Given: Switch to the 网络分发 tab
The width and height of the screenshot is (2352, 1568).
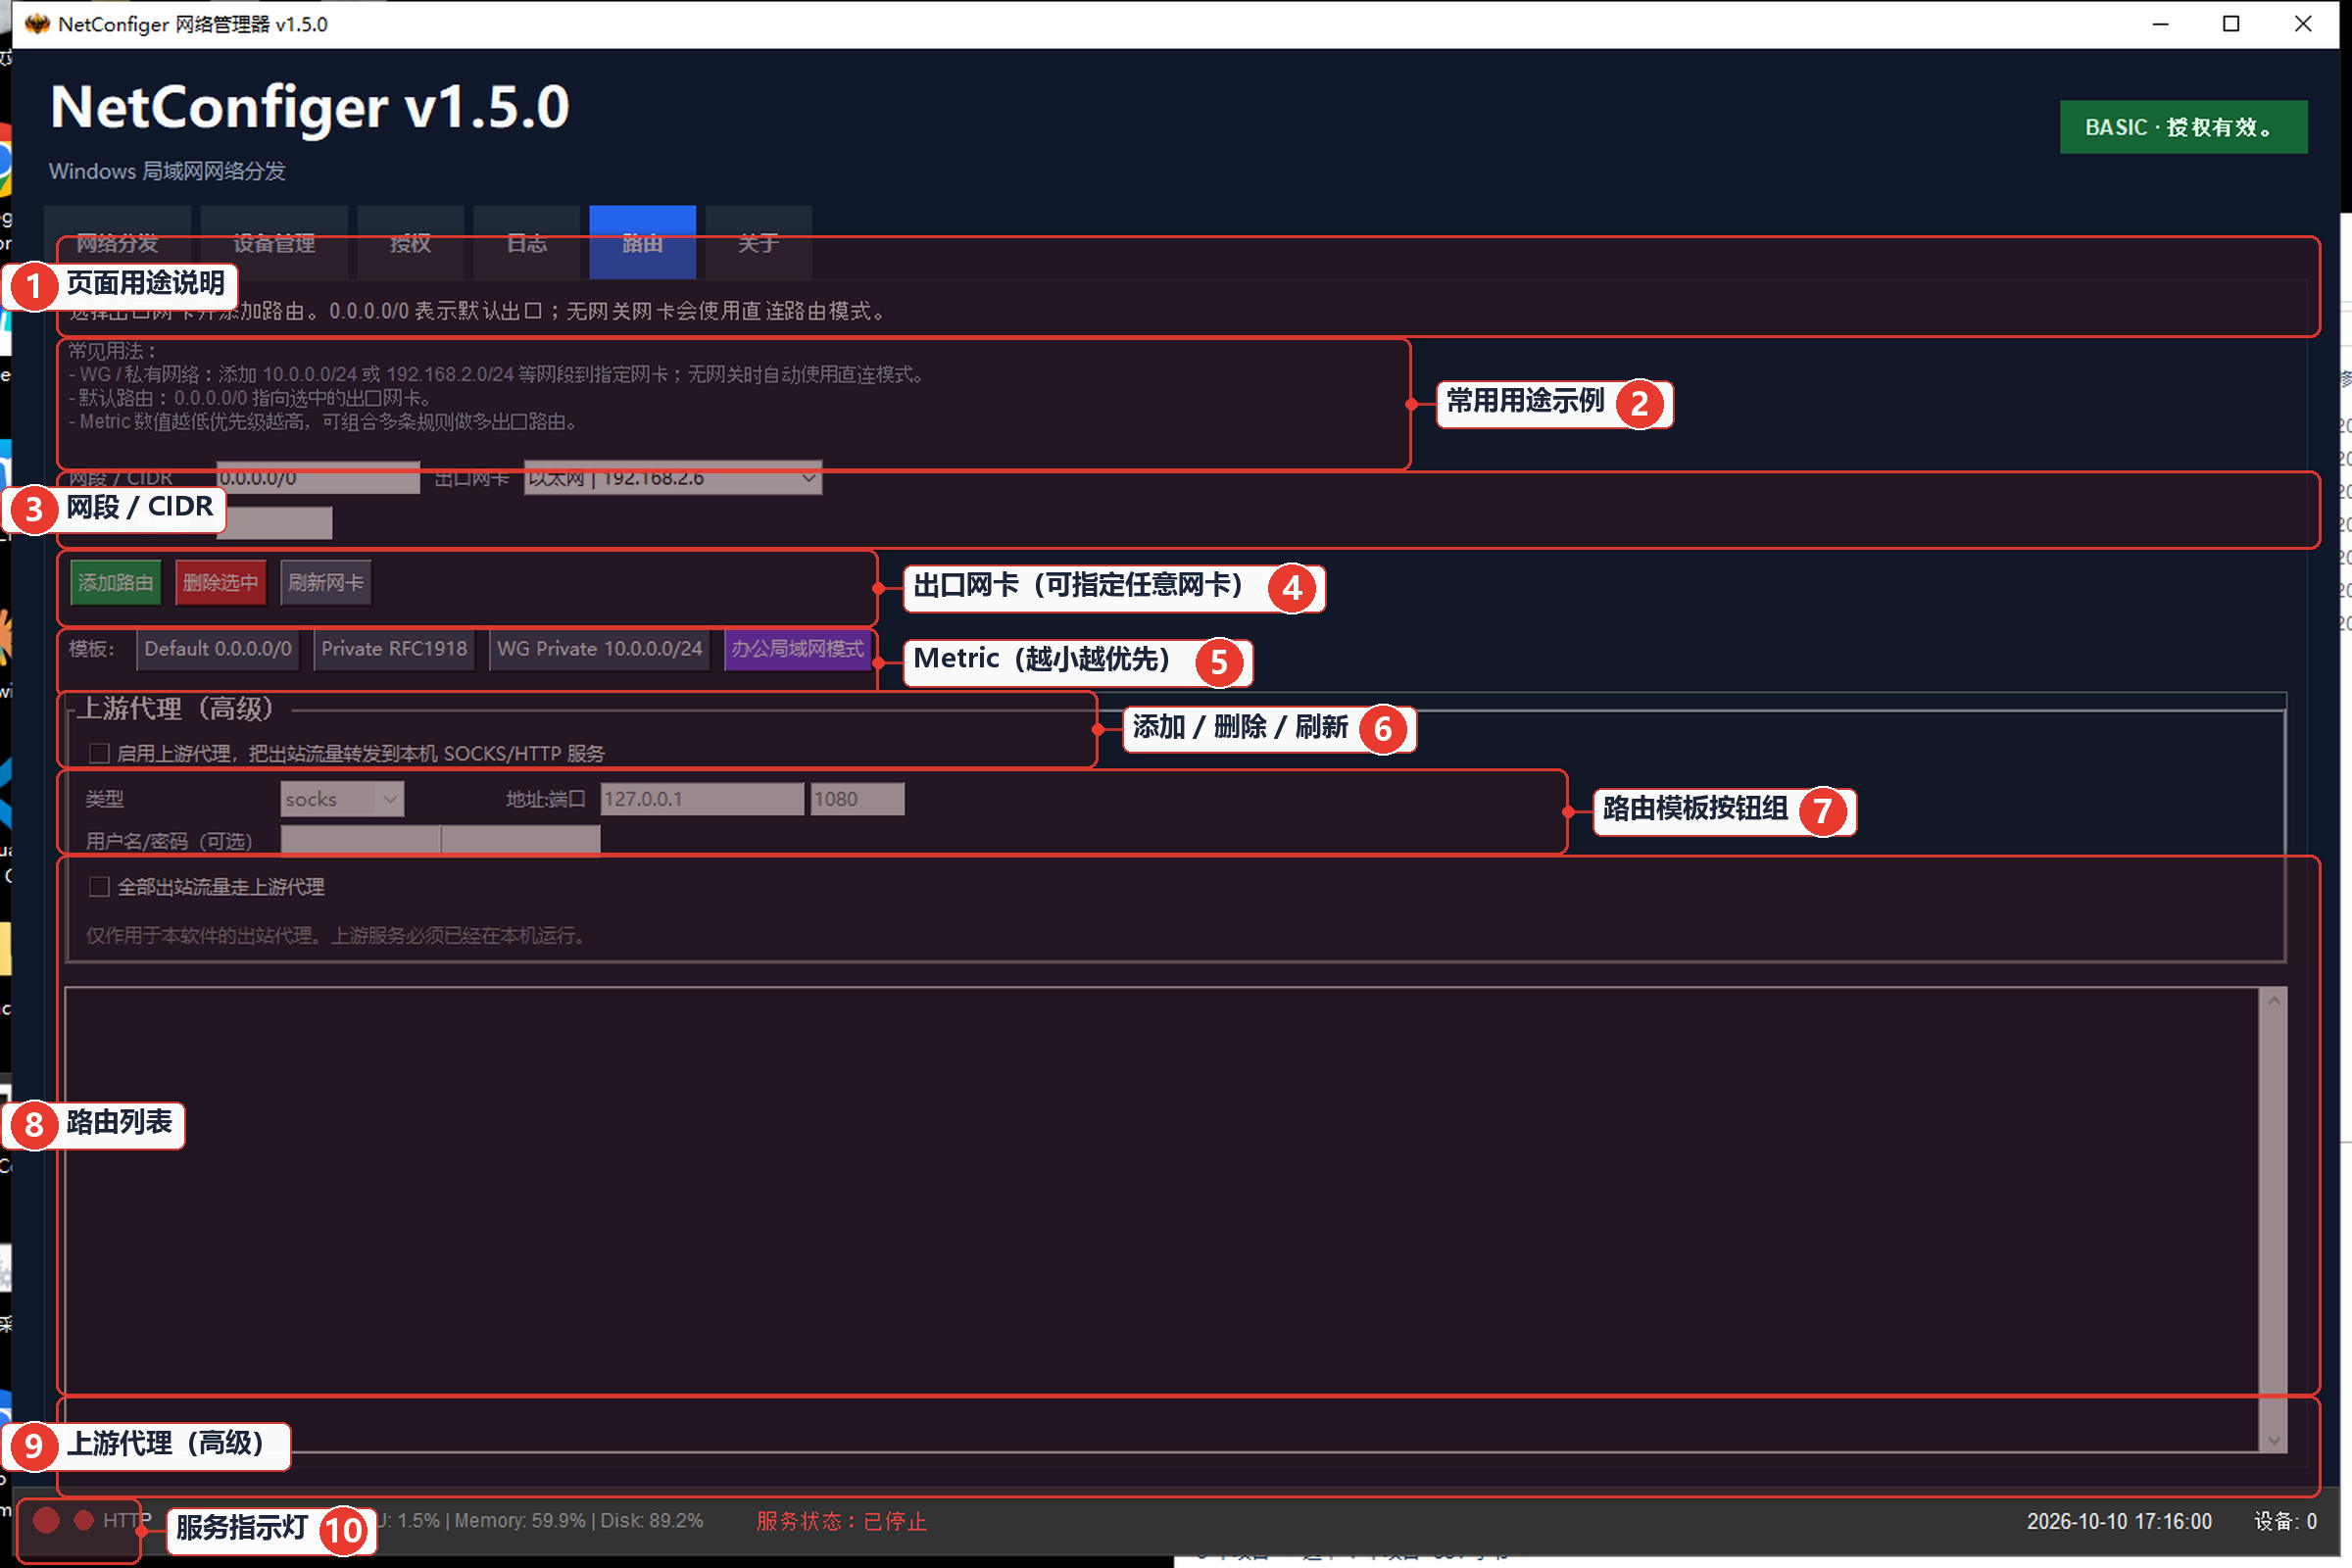Looking at the screenshot, I should pyautogui.click(x=118, y=242).
